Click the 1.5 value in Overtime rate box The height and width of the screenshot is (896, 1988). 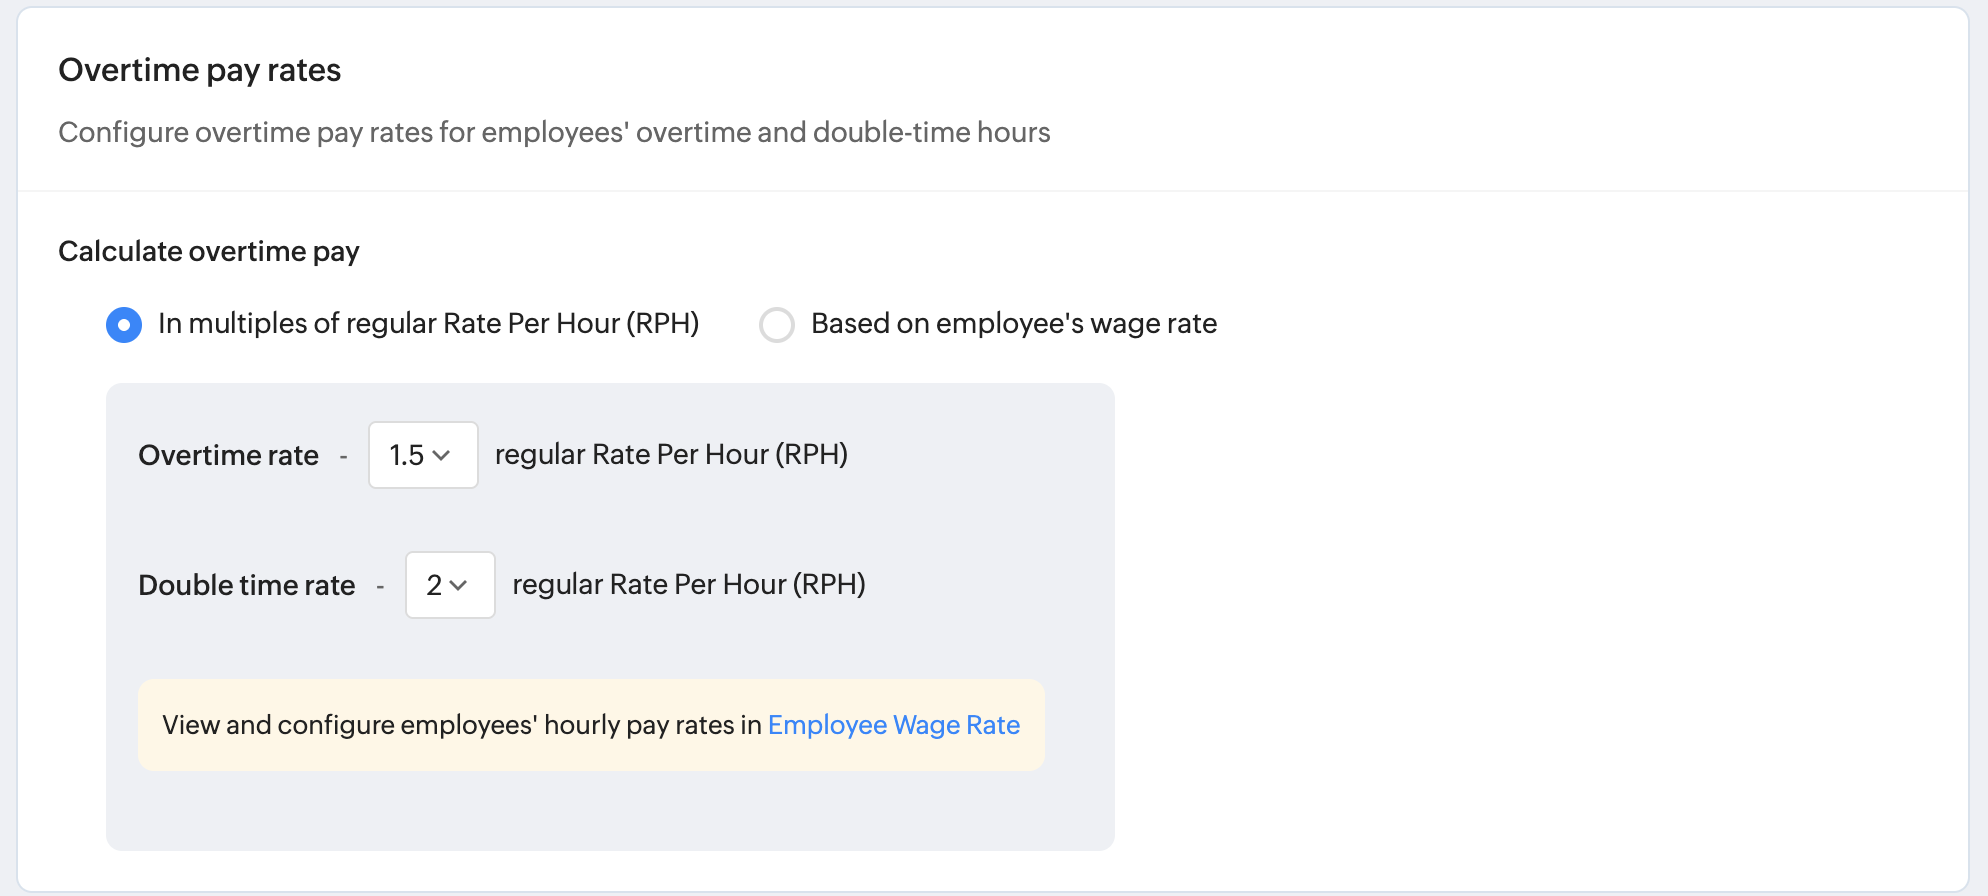[406, 456]
